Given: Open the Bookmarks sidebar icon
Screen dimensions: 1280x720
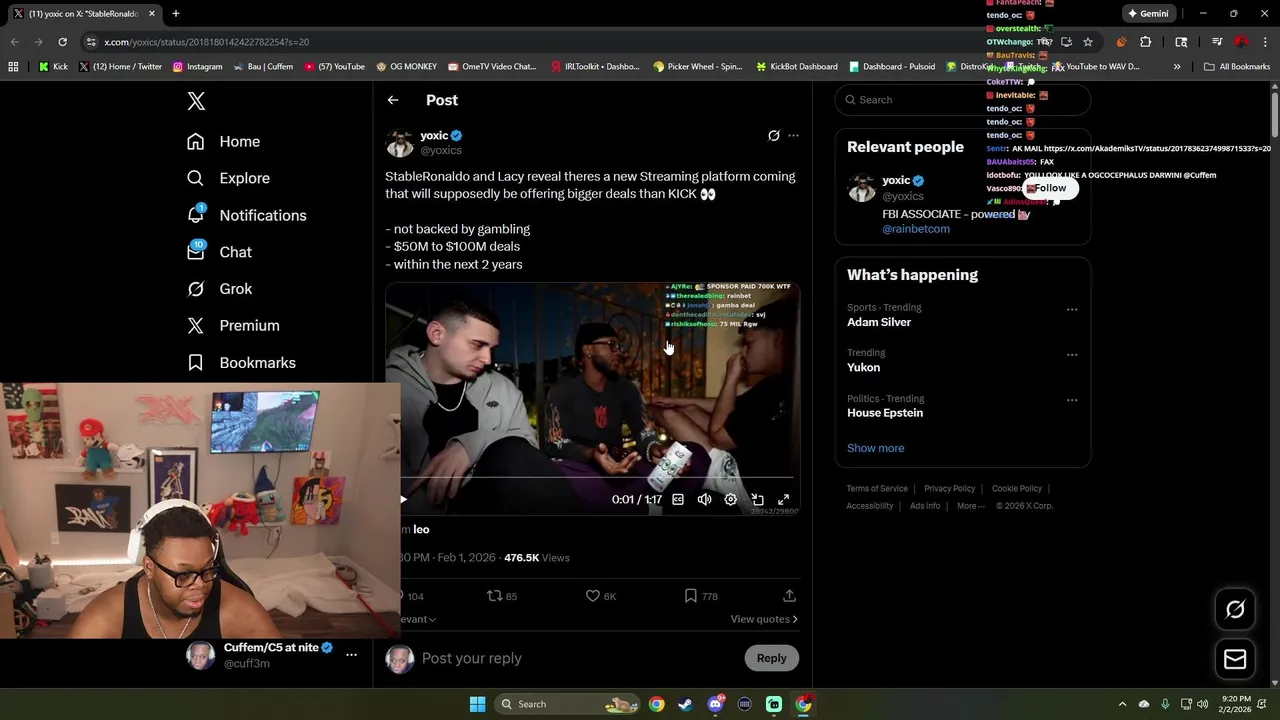Looking at the screenshot, I should click(196, 363).
